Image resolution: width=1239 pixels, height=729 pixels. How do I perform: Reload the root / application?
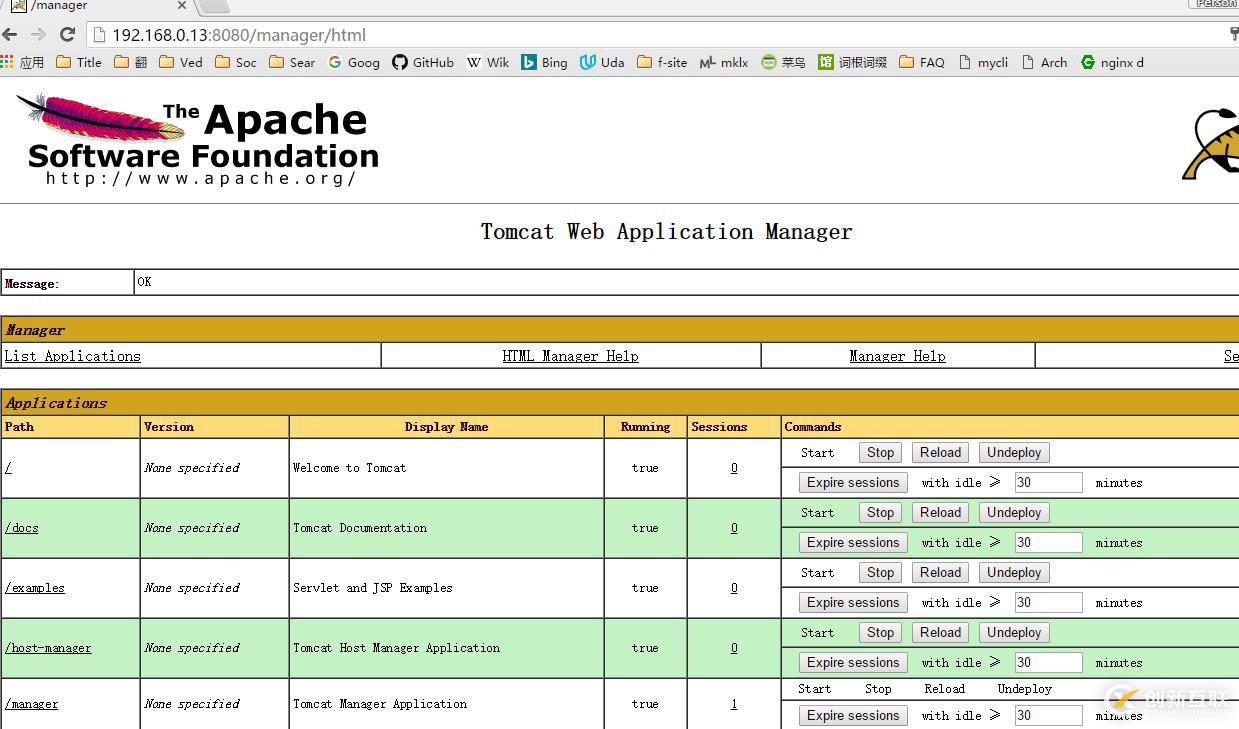click(940, 453)
